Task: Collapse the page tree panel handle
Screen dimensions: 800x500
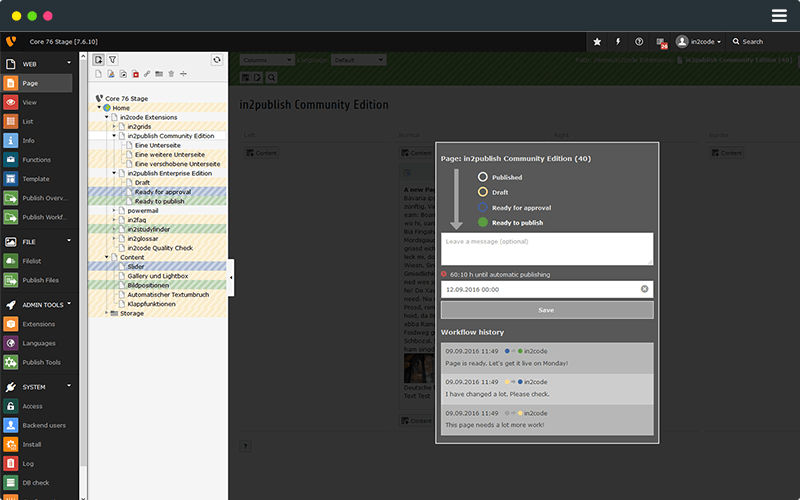Action: coord(231,278)
